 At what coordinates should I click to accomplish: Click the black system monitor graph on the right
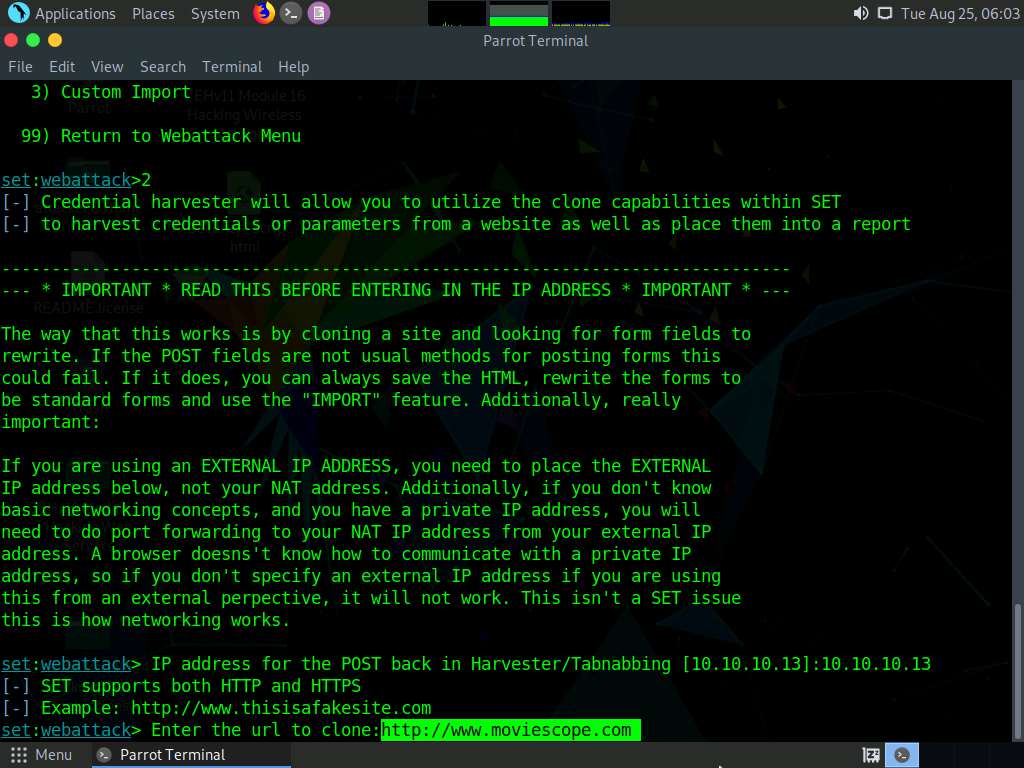pos(581,14)
